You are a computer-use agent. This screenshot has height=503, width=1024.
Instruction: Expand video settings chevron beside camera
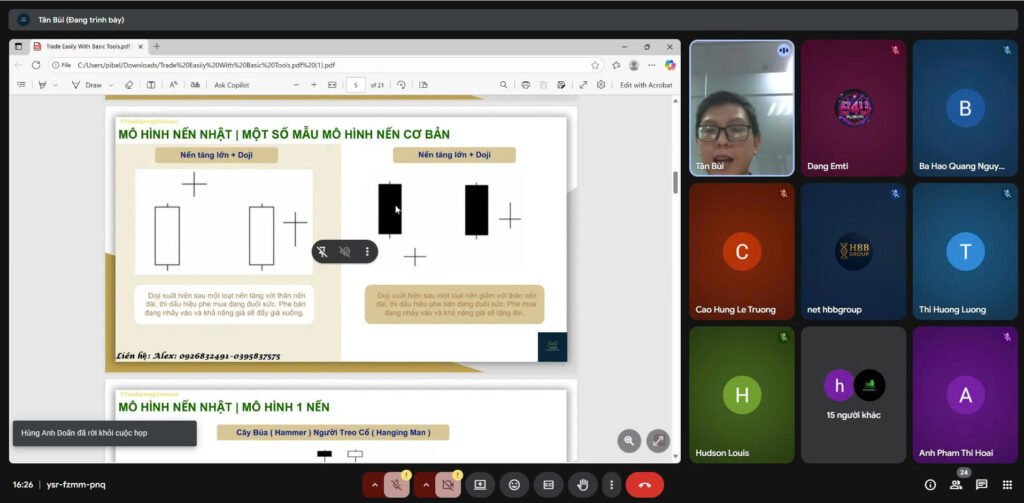click(425, 485)
